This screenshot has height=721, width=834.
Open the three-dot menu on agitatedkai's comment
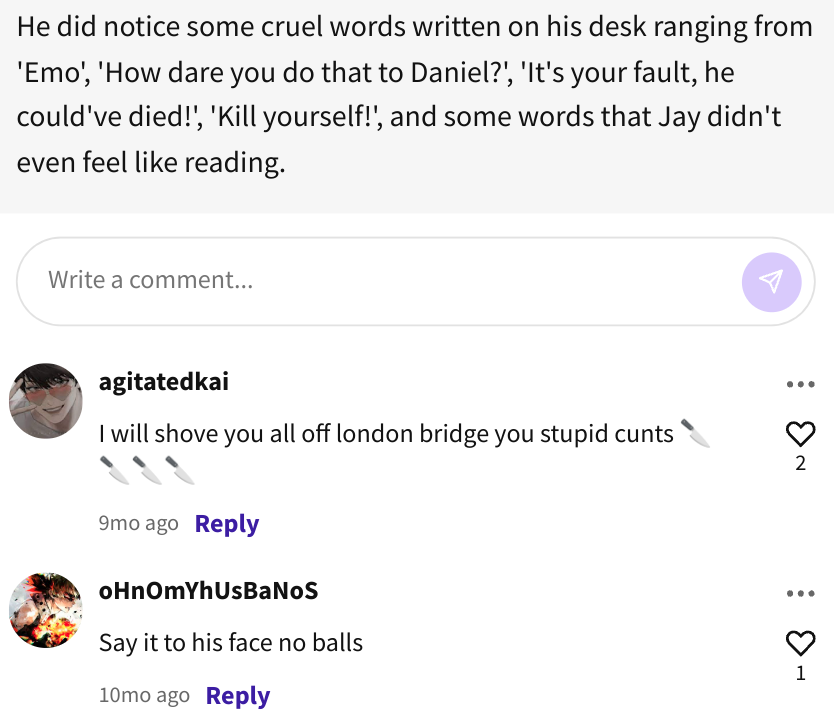(800, 385)
